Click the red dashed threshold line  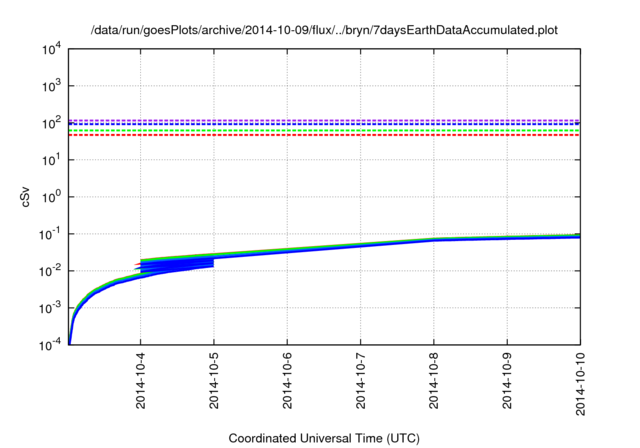click(324, 135)
